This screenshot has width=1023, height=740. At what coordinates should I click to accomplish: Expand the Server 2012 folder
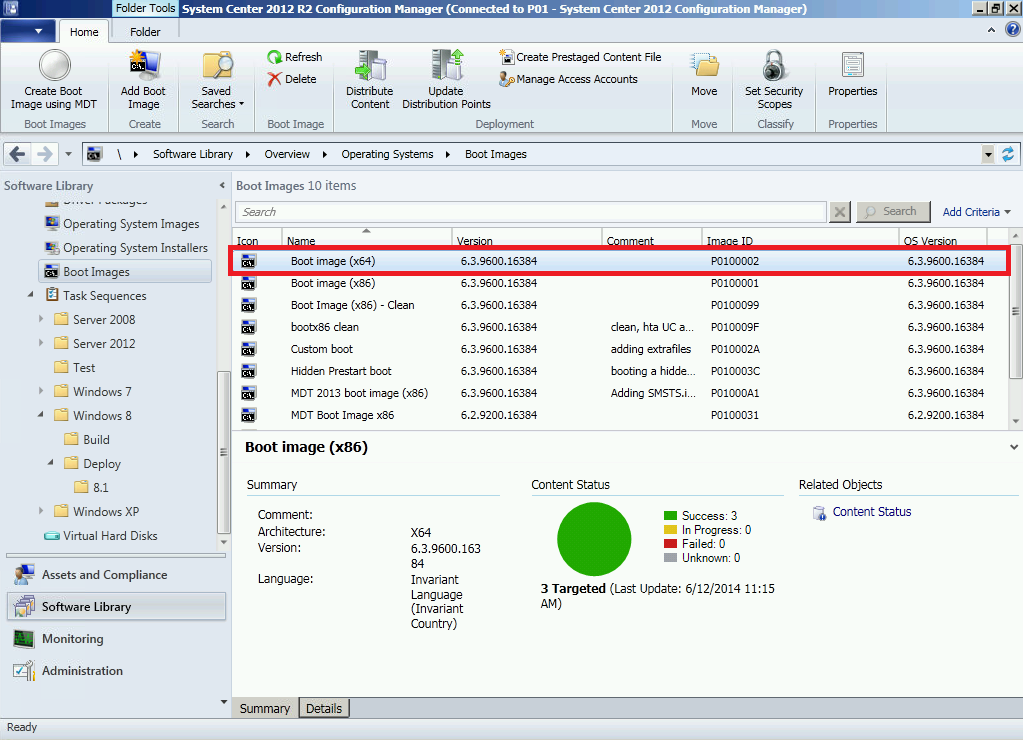tap(41, 343)
